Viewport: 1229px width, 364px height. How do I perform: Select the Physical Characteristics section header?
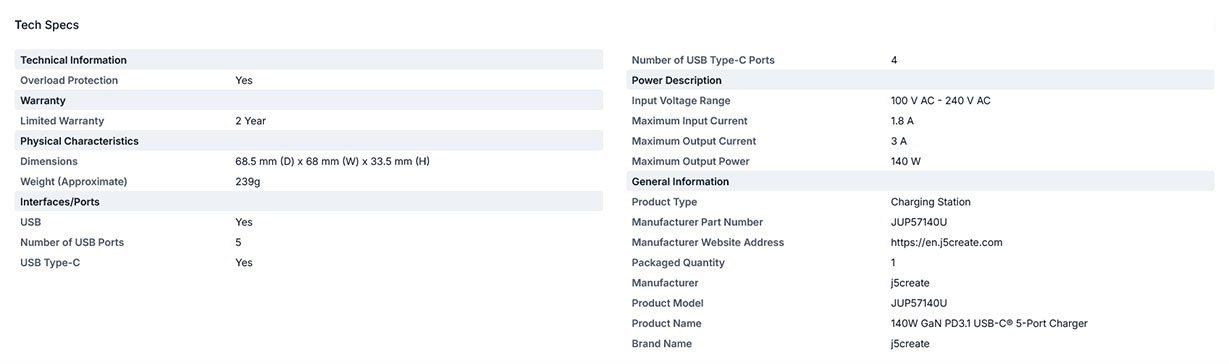(x=309, y=141)
